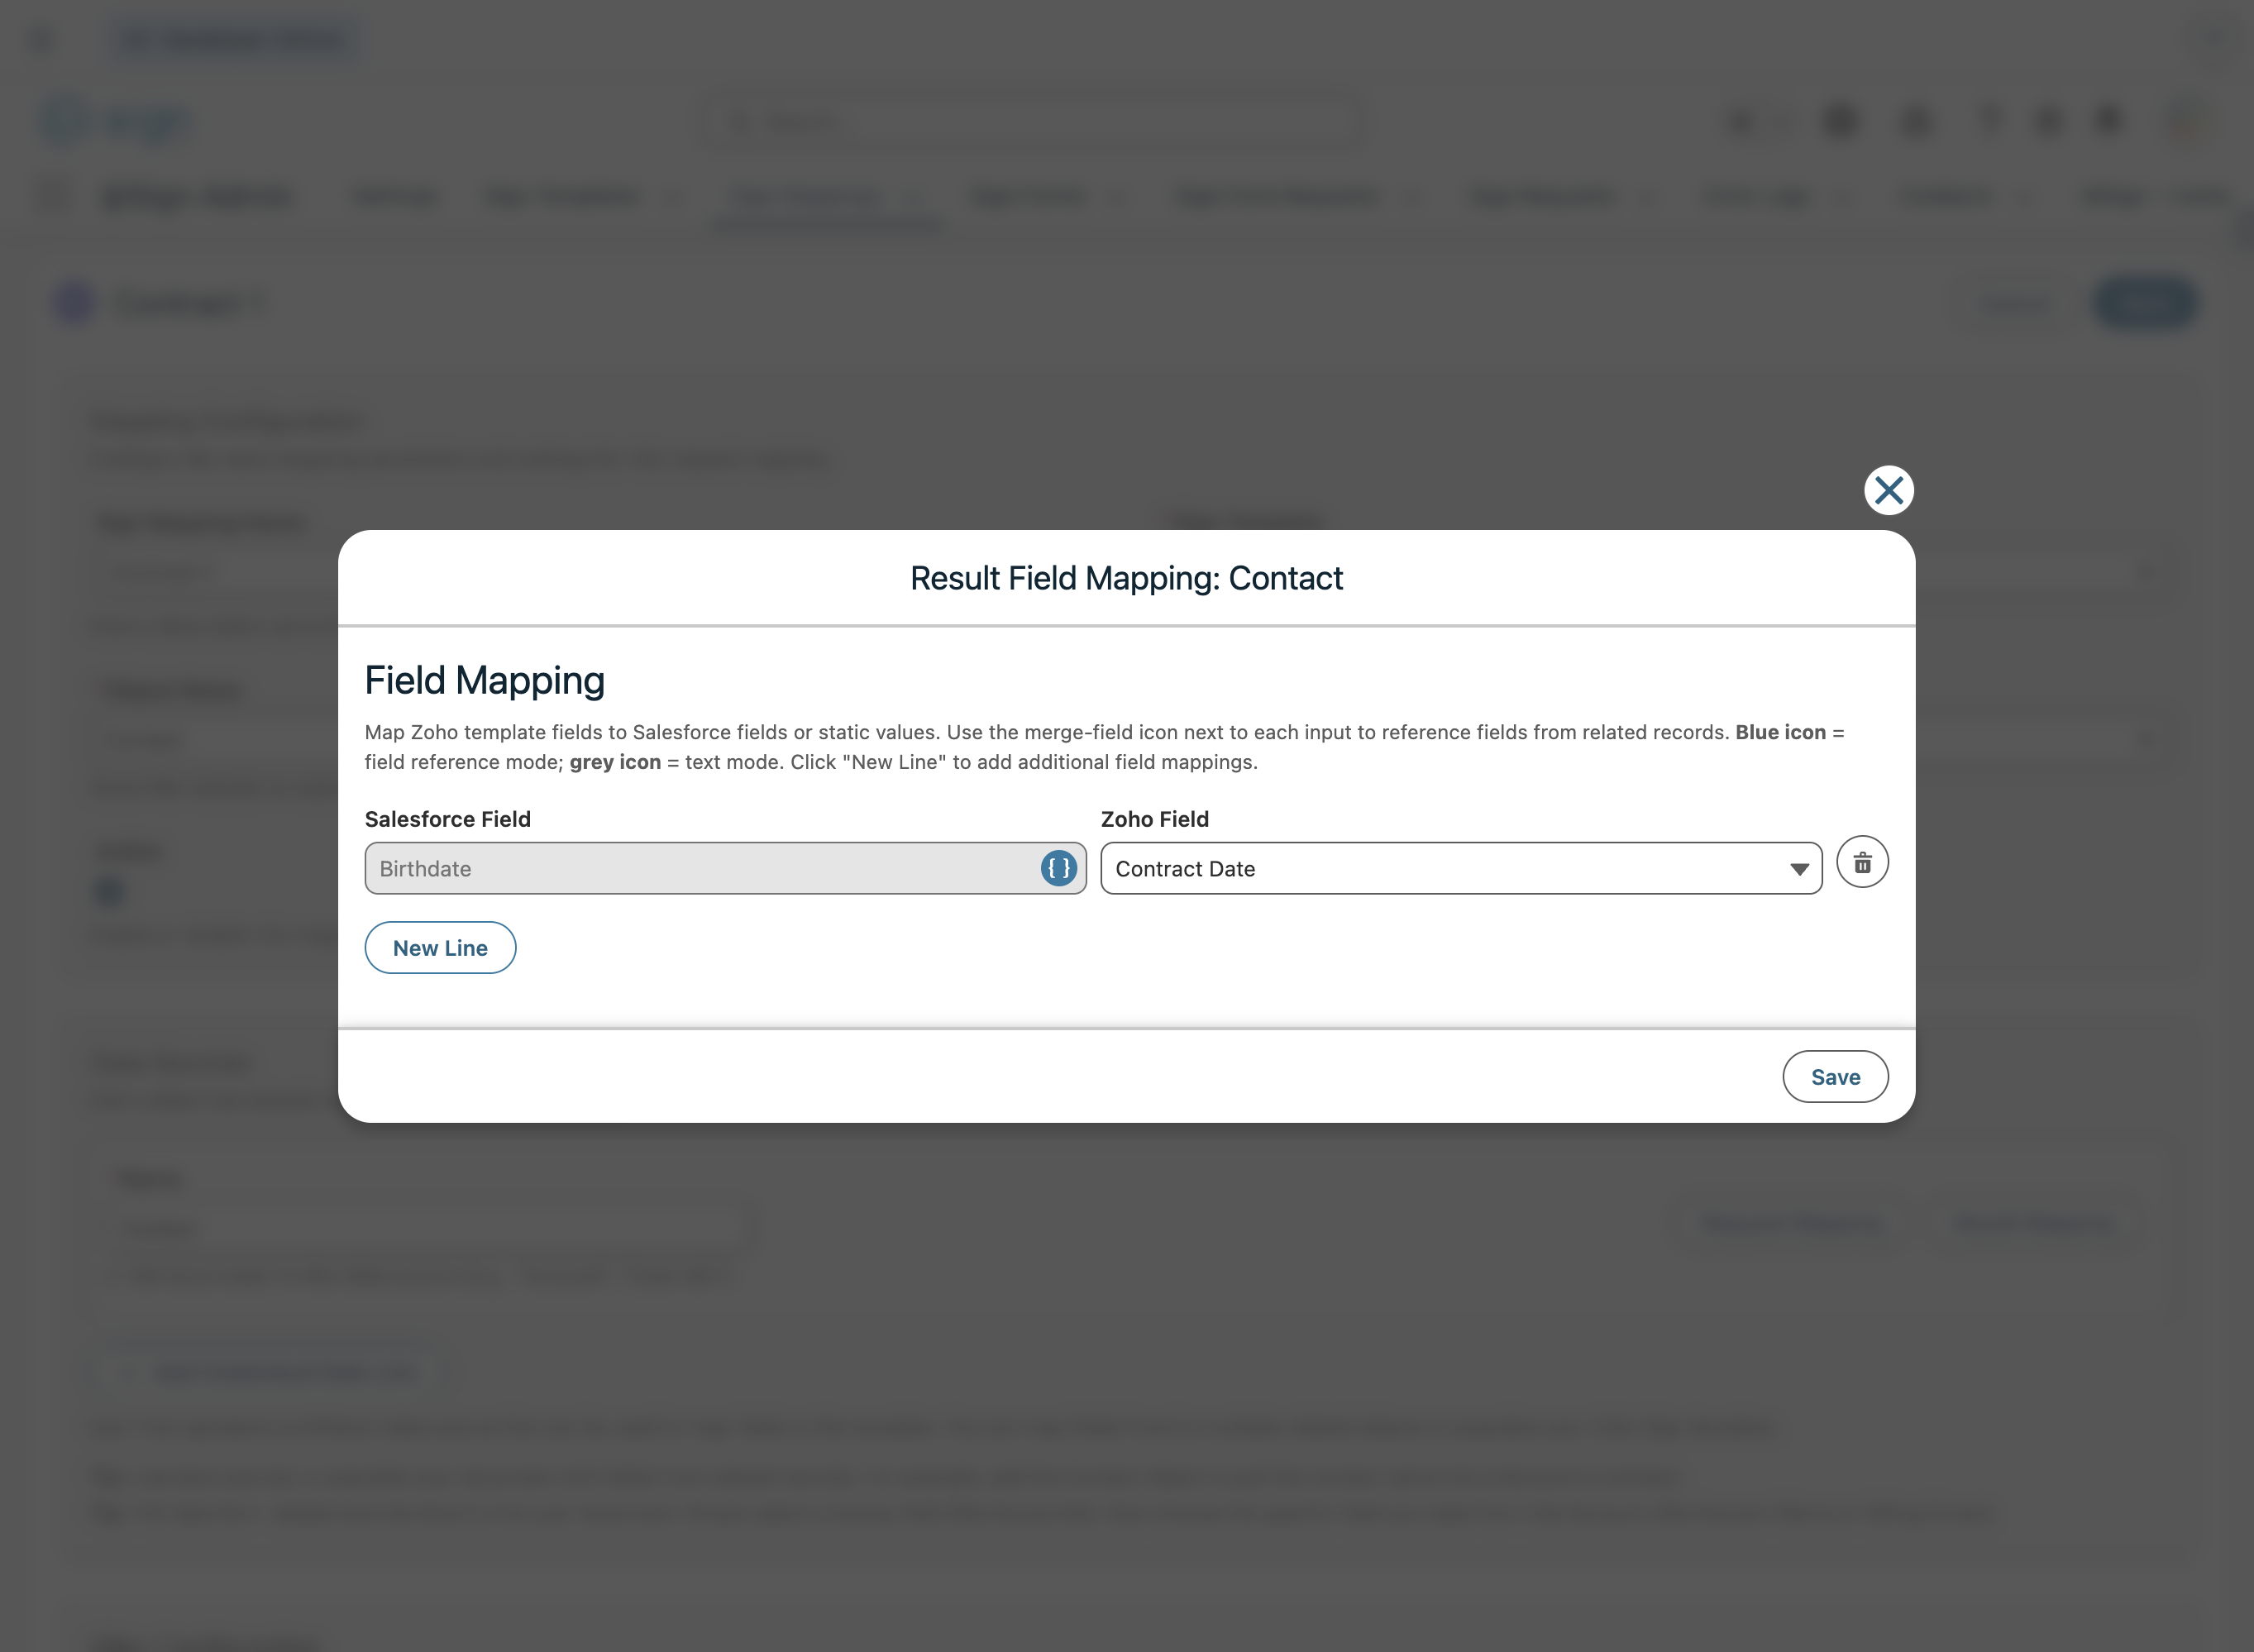
Task: Add a mapping with New Line button
Action: tap(440, 947)
